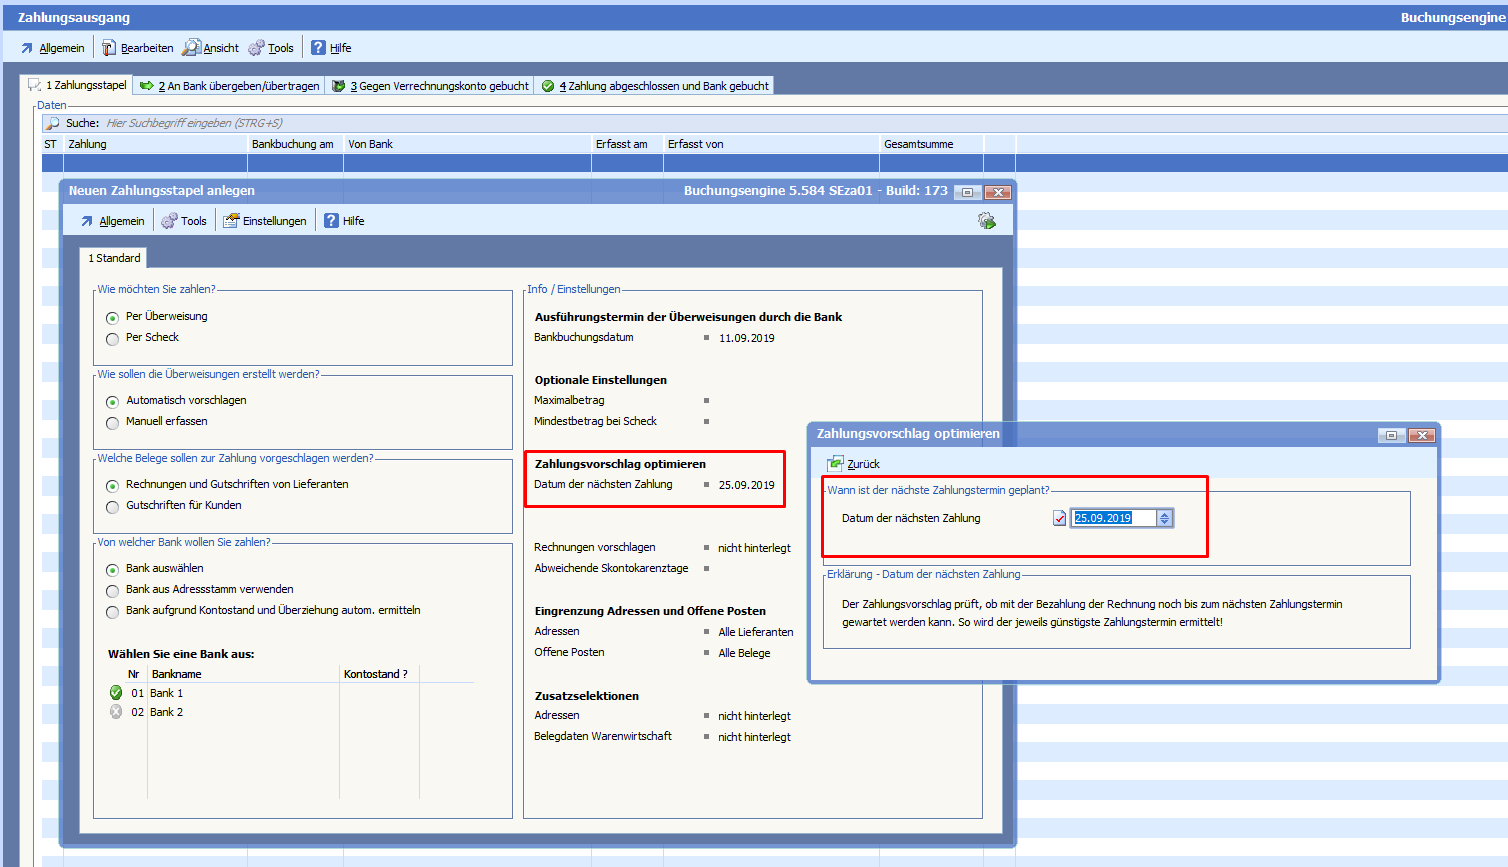
Task: Click the Zahlungsvorschlag optimieren heading link
Action: 620,464
